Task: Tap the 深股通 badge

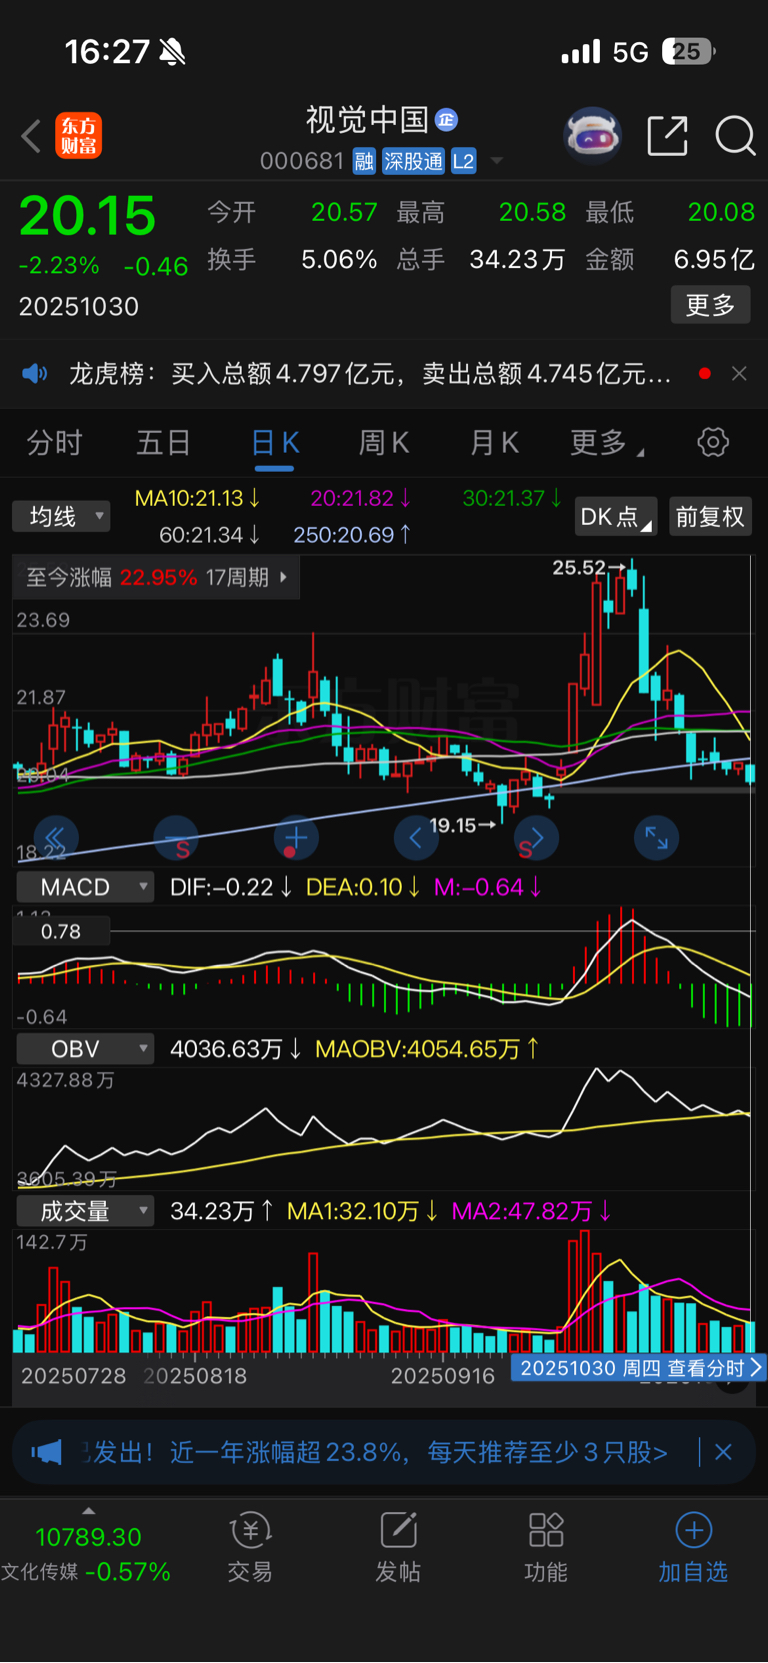Action: pyautogui.click(x=414, y=162)
